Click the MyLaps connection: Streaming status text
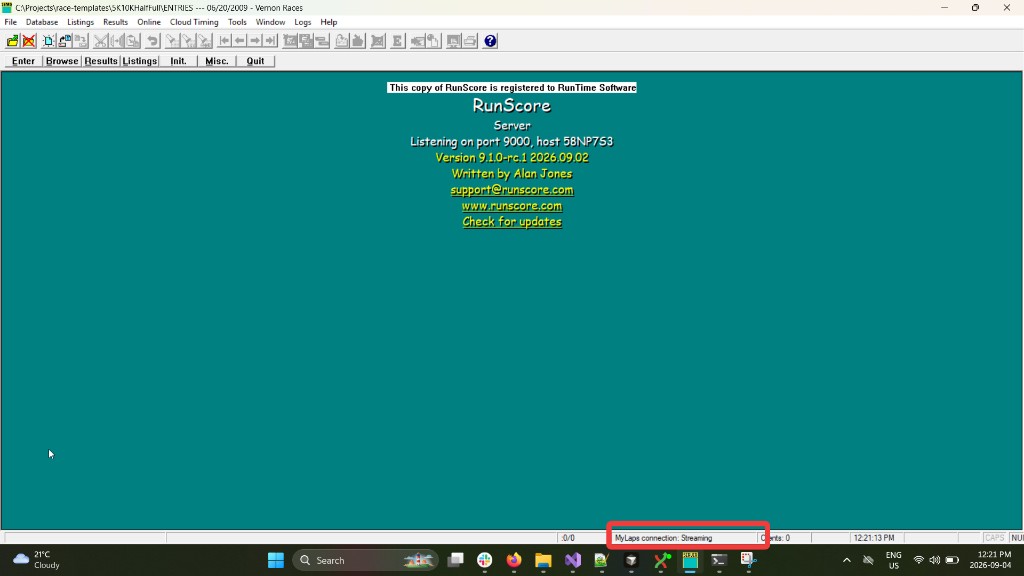 (x=664, y=538)
